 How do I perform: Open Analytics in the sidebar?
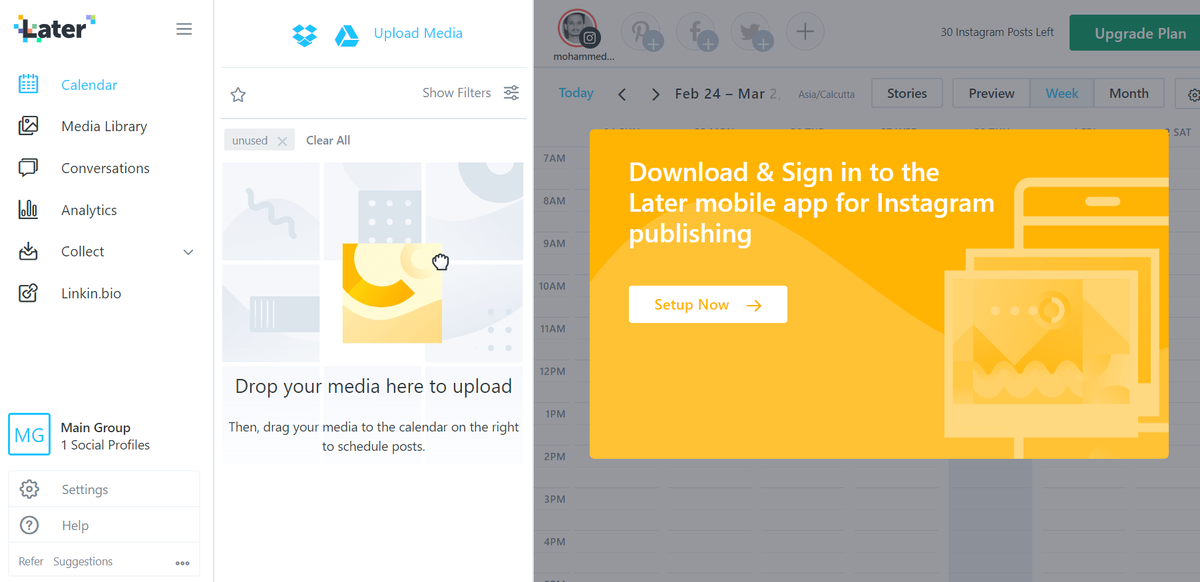point(89,210)
